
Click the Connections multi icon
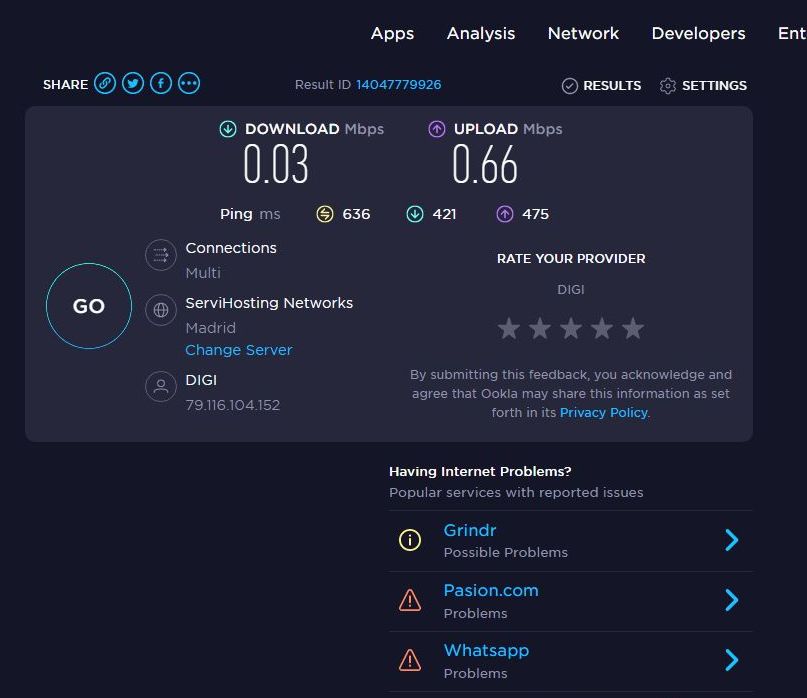point(160,256)
